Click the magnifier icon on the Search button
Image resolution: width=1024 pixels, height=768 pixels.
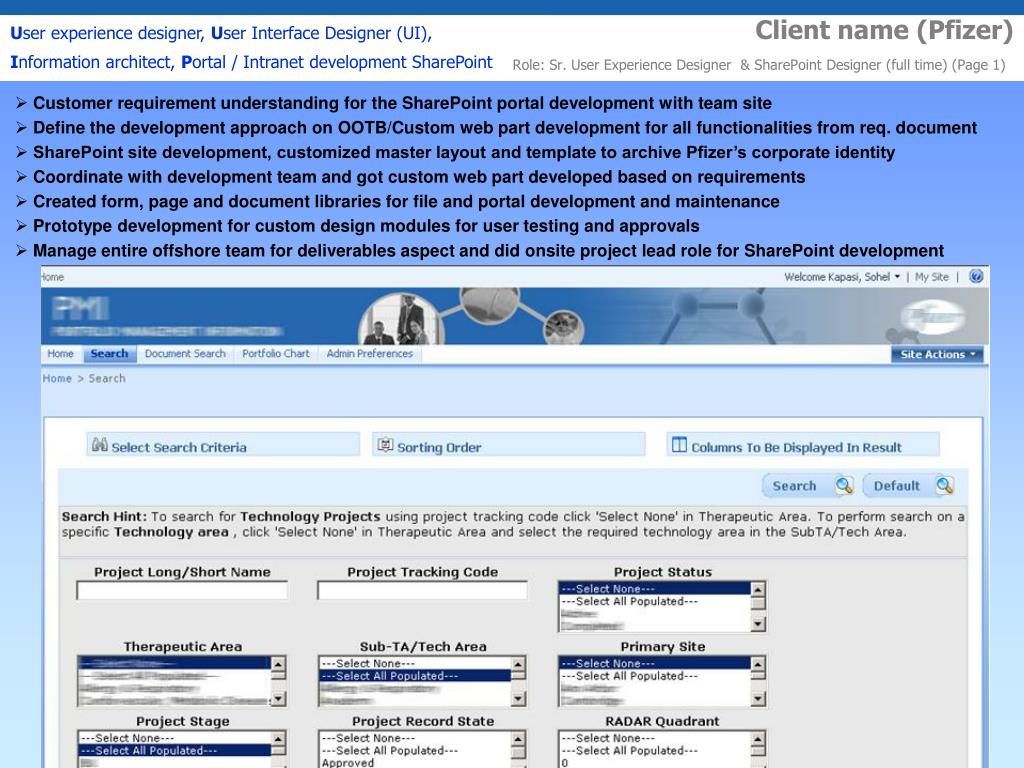coord(844,485)
